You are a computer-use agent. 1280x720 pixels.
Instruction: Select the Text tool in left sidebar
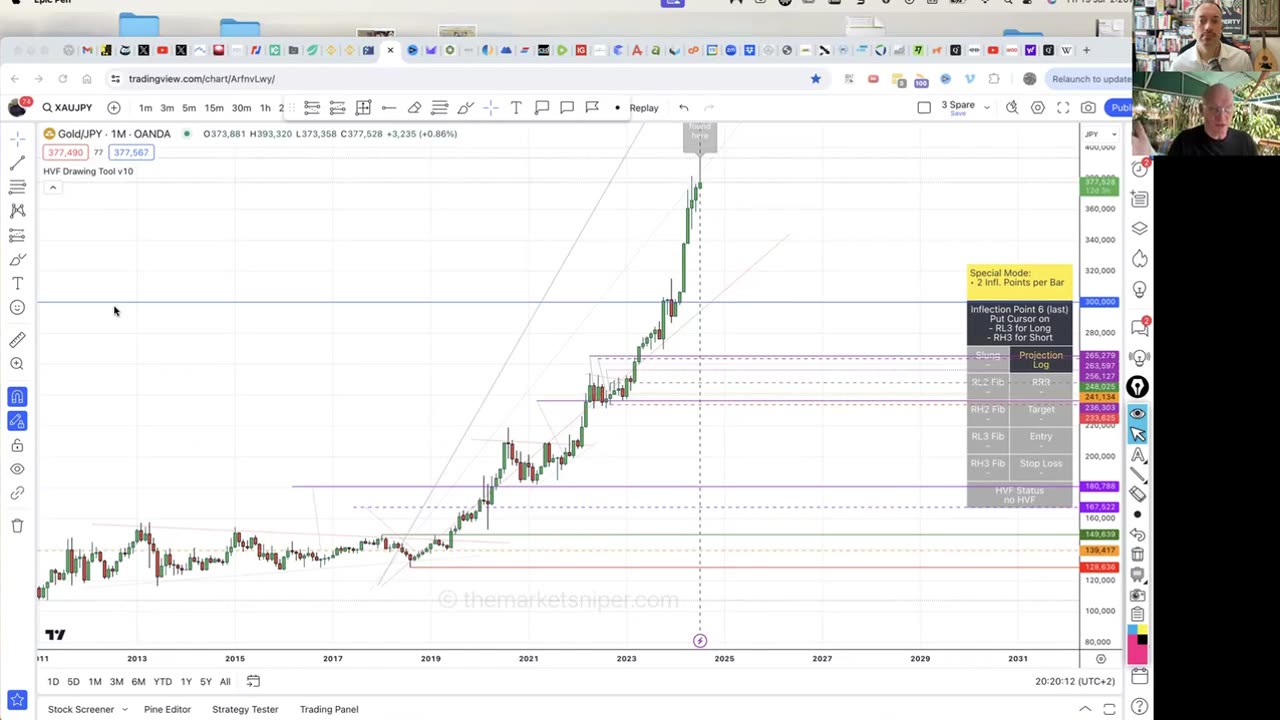coord(17,284)
